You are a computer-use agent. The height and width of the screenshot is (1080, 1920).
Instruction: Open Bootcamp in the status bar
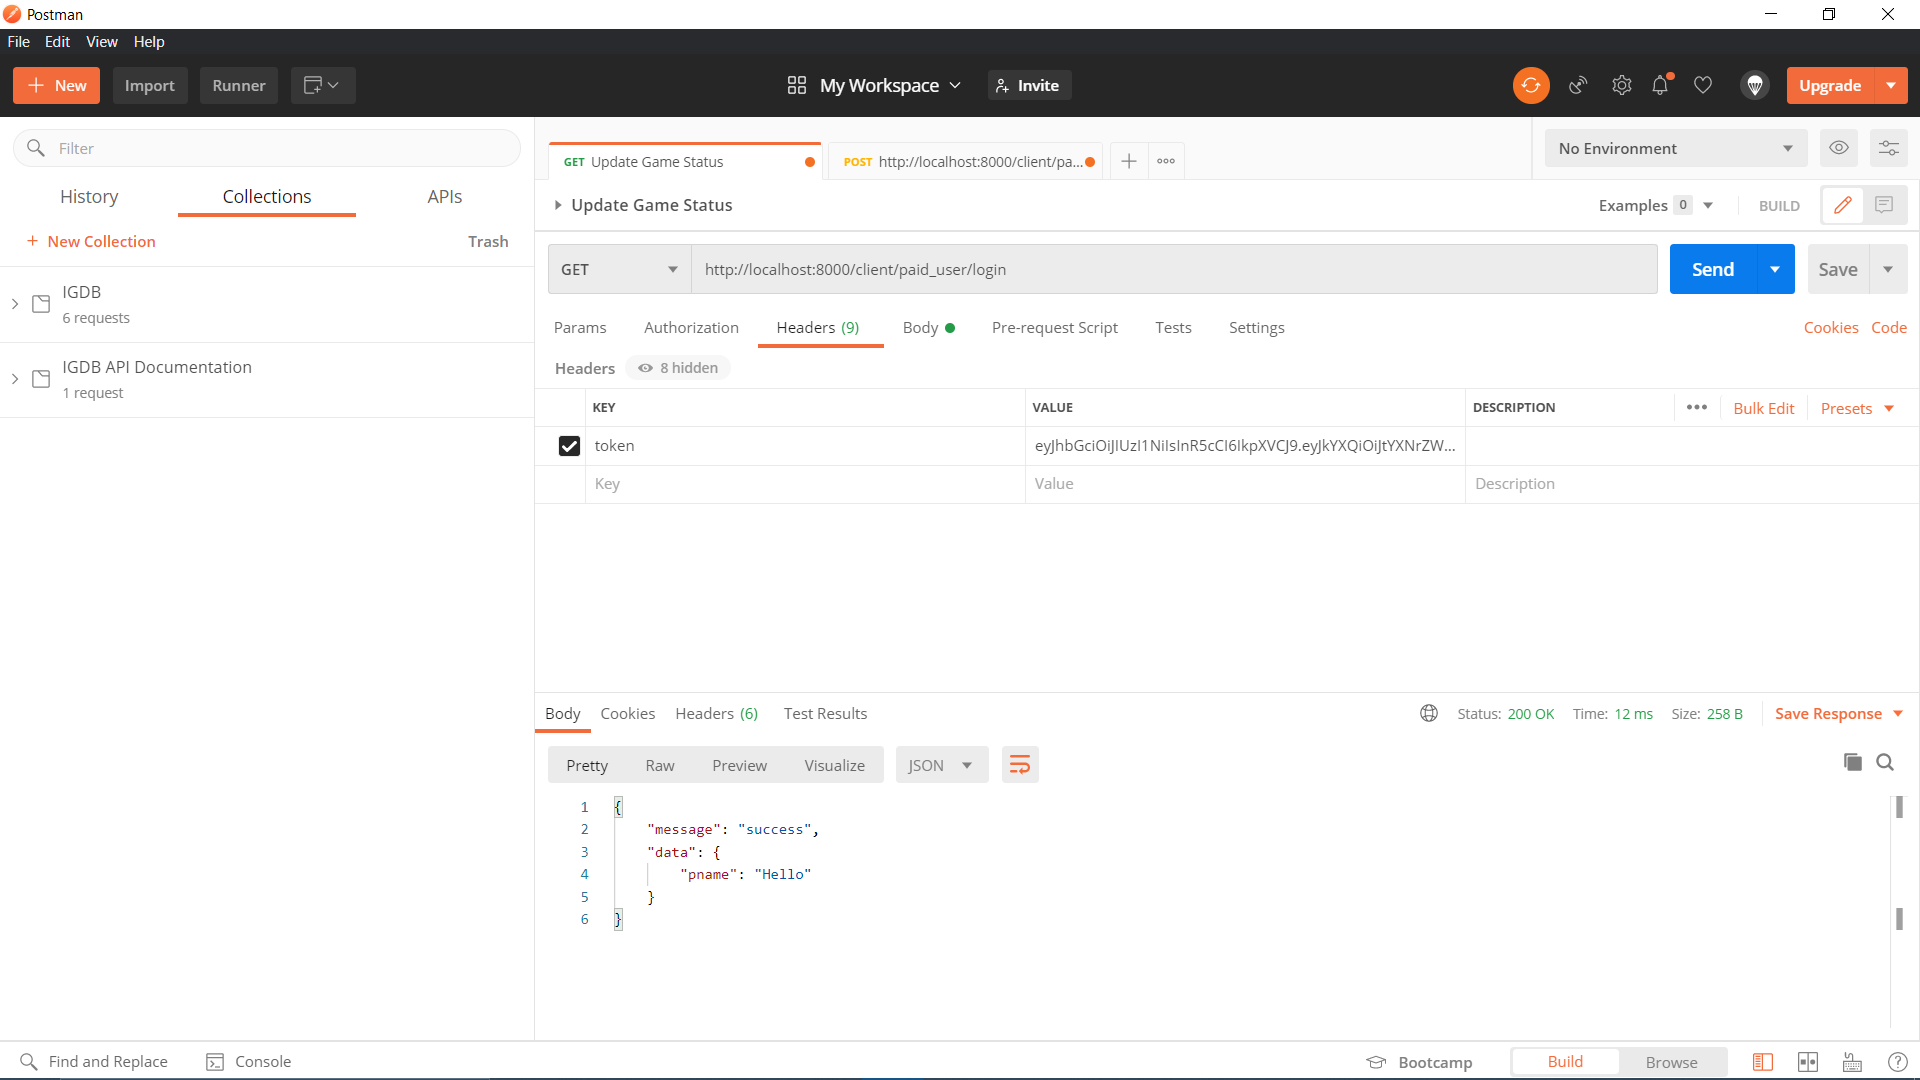coord(1420,1062)
